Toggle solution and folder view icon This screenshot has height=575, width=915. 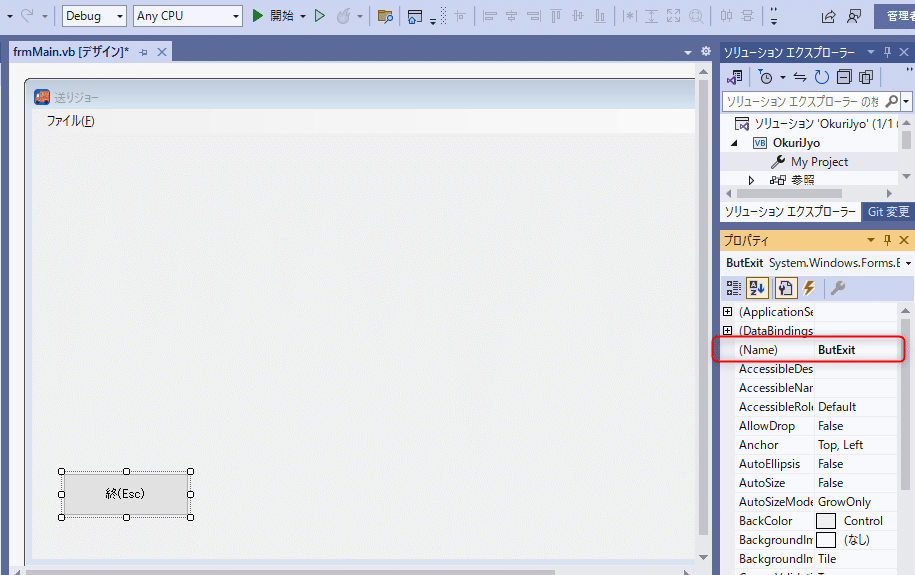pyautogui.click(x=734, y=77)
